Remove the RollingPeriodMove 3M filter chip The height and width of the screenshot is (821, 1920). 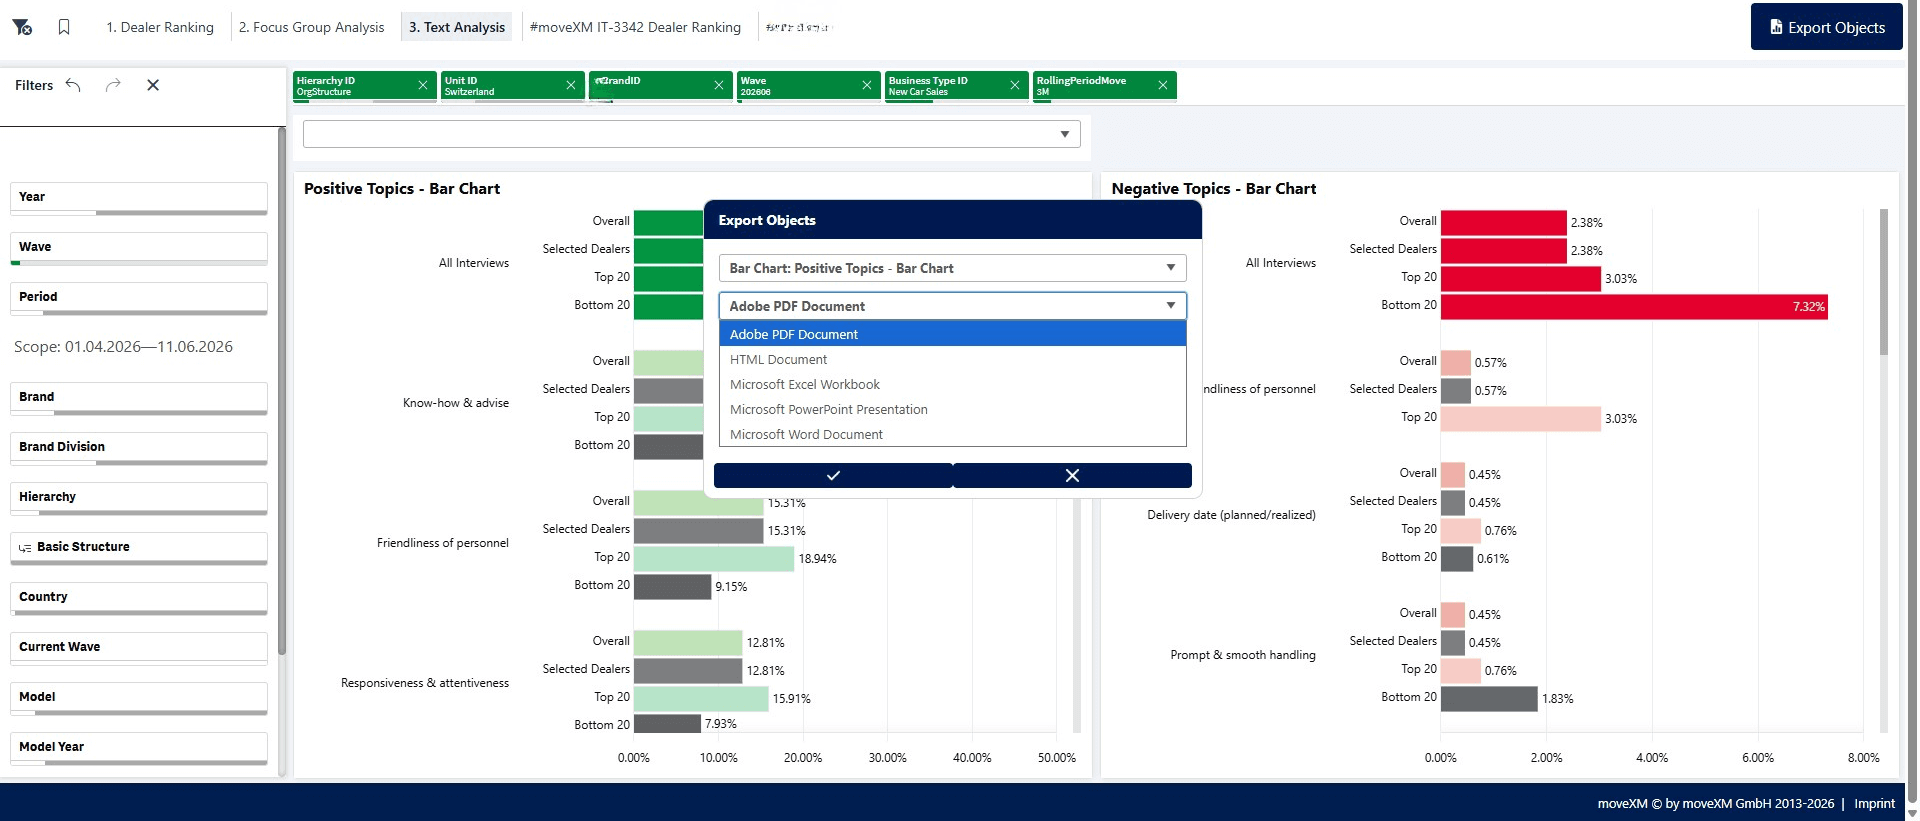click(1163, 85)
